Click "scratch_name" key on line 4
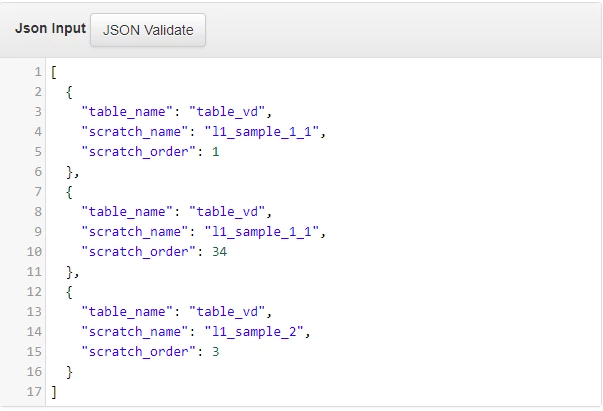This screenshot has height=411, width=603. pos(135,132)
